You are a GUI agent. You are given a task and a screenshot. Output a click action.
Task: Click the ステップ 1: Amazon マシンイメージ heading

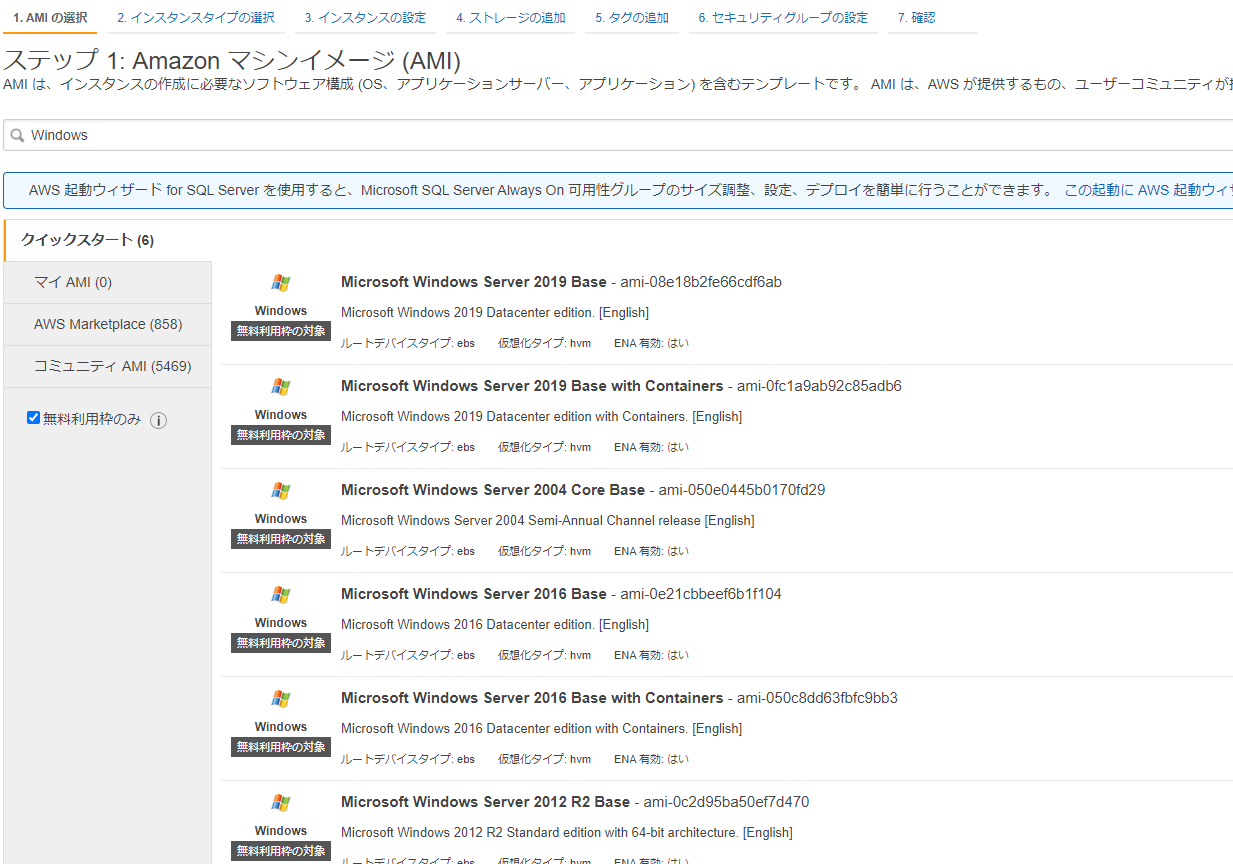tap(232, 60)
